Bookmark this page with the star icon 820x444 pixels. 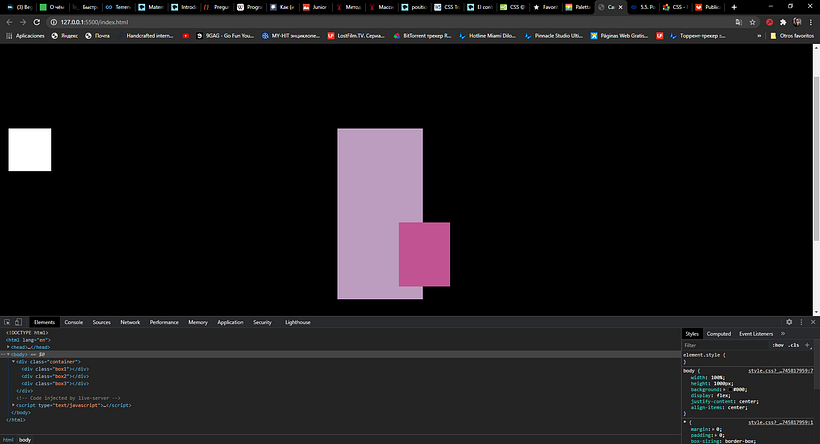(x=753, y=22)
